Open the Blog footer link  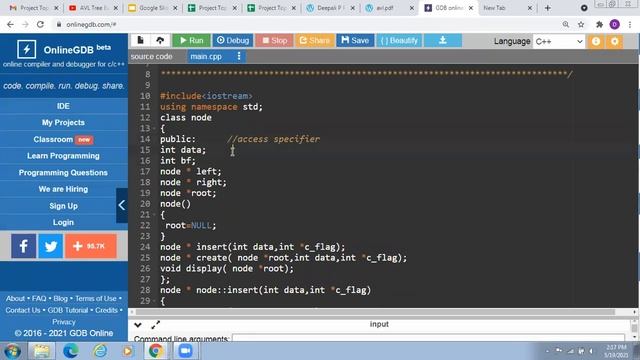60,298
